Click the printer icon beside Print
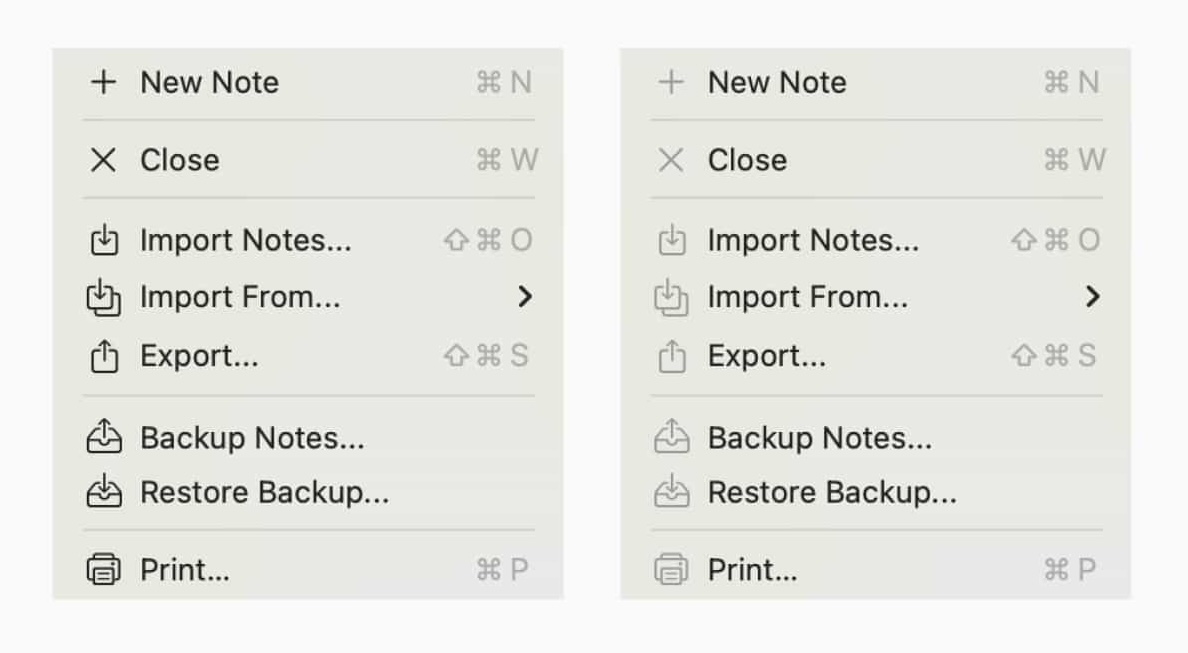This screenshot has height=653, width=1188. (104, 568)
